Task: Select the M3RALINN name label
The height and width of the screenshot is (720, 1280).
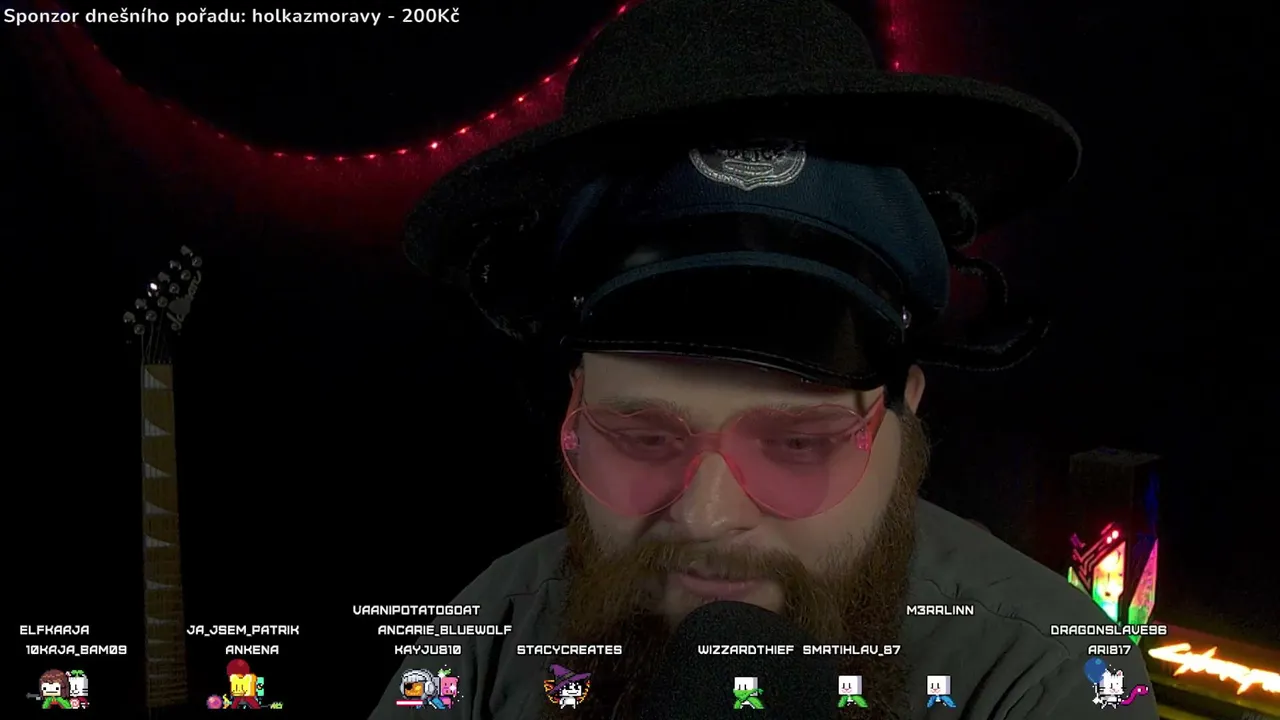Action: click(940, 610)
